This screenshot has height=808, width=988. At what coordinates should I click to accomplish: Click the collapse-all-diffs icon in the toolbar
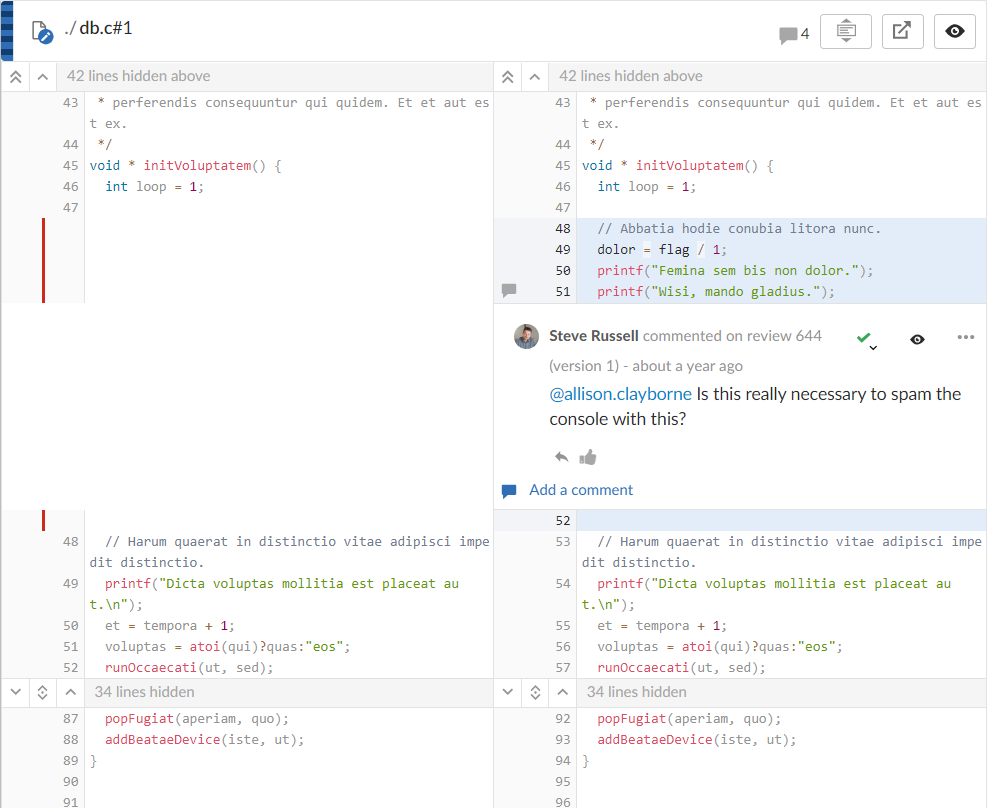[845, 31]
